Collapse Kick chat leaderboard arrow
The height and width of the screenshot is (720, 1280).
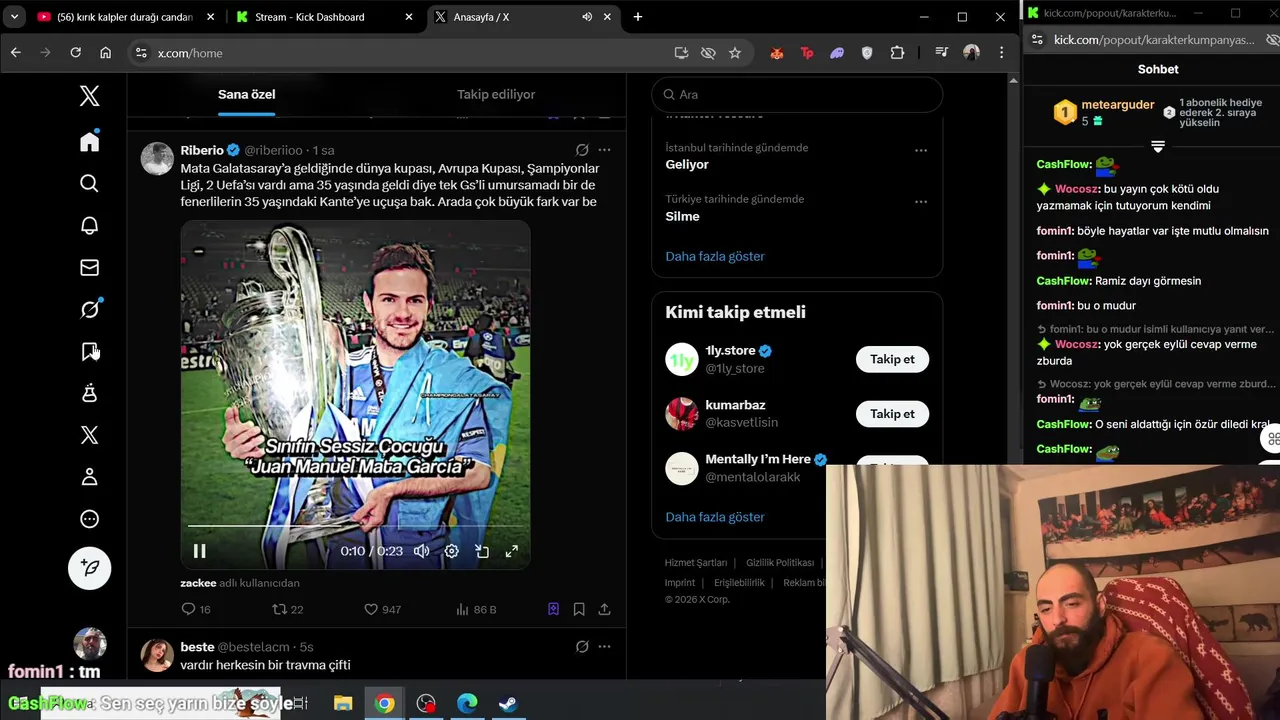tap(1158, 146)
